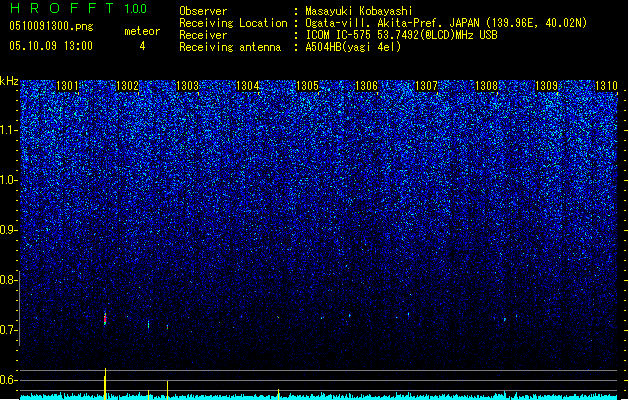The height and width of the screenshot is (400, 629).
Task: Select the file name 0510091300.png
Action: [51, 26]
